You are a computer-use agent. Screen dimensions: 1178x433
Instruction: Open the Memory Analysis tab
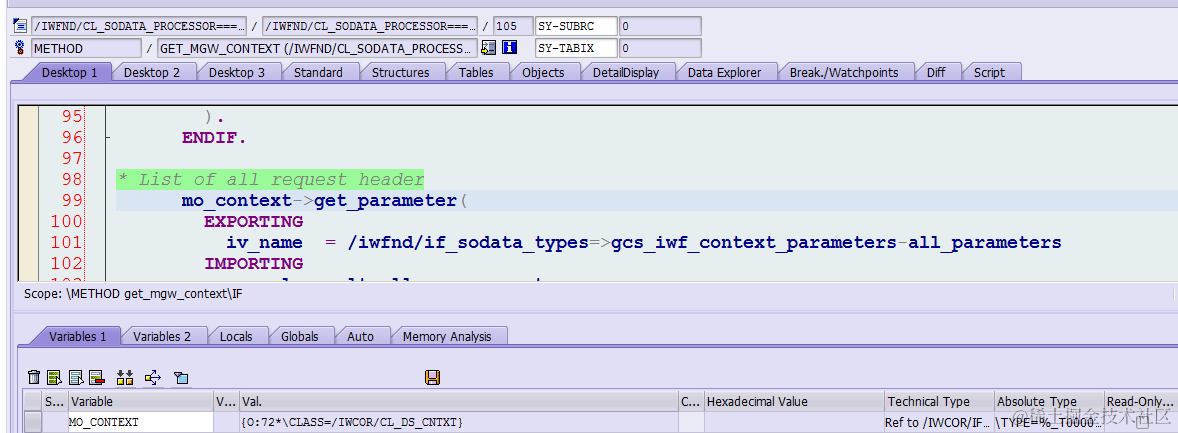tap(447, 336)
